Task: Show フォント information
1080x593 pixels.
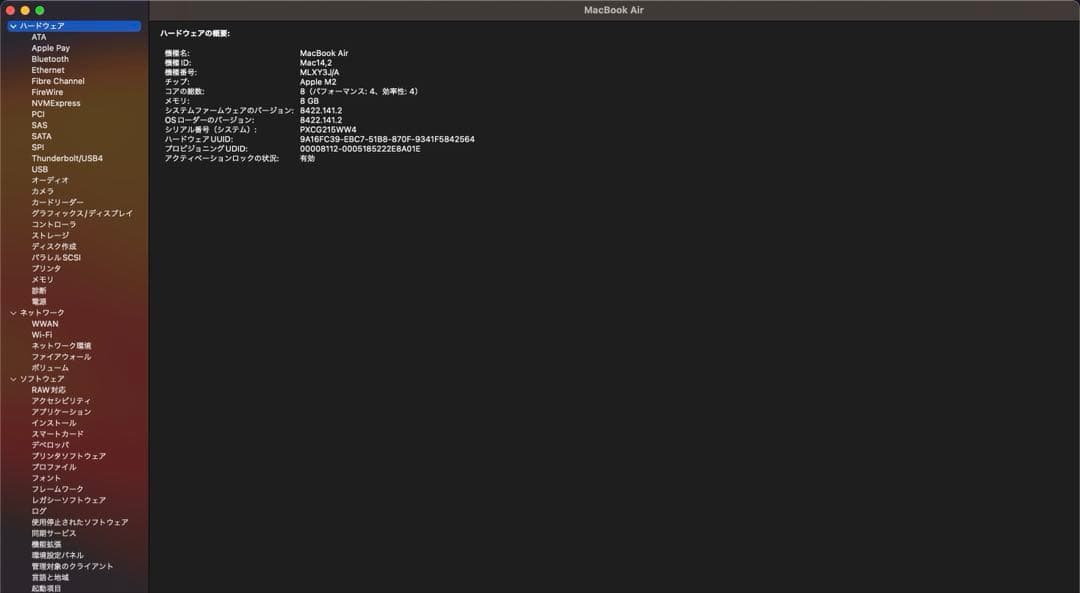Action: point(46,478)
